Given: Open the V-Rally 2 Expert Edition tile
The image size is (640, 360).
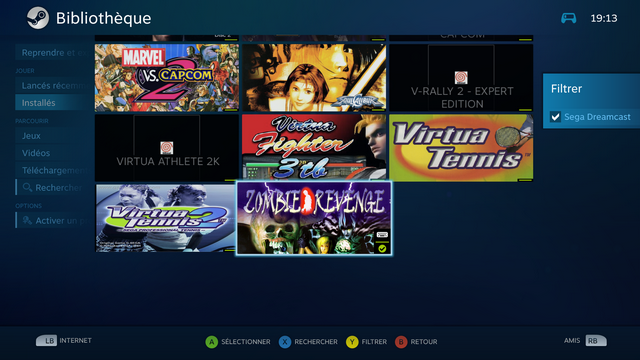Looking at the screenshot, I should click(461, 78).
